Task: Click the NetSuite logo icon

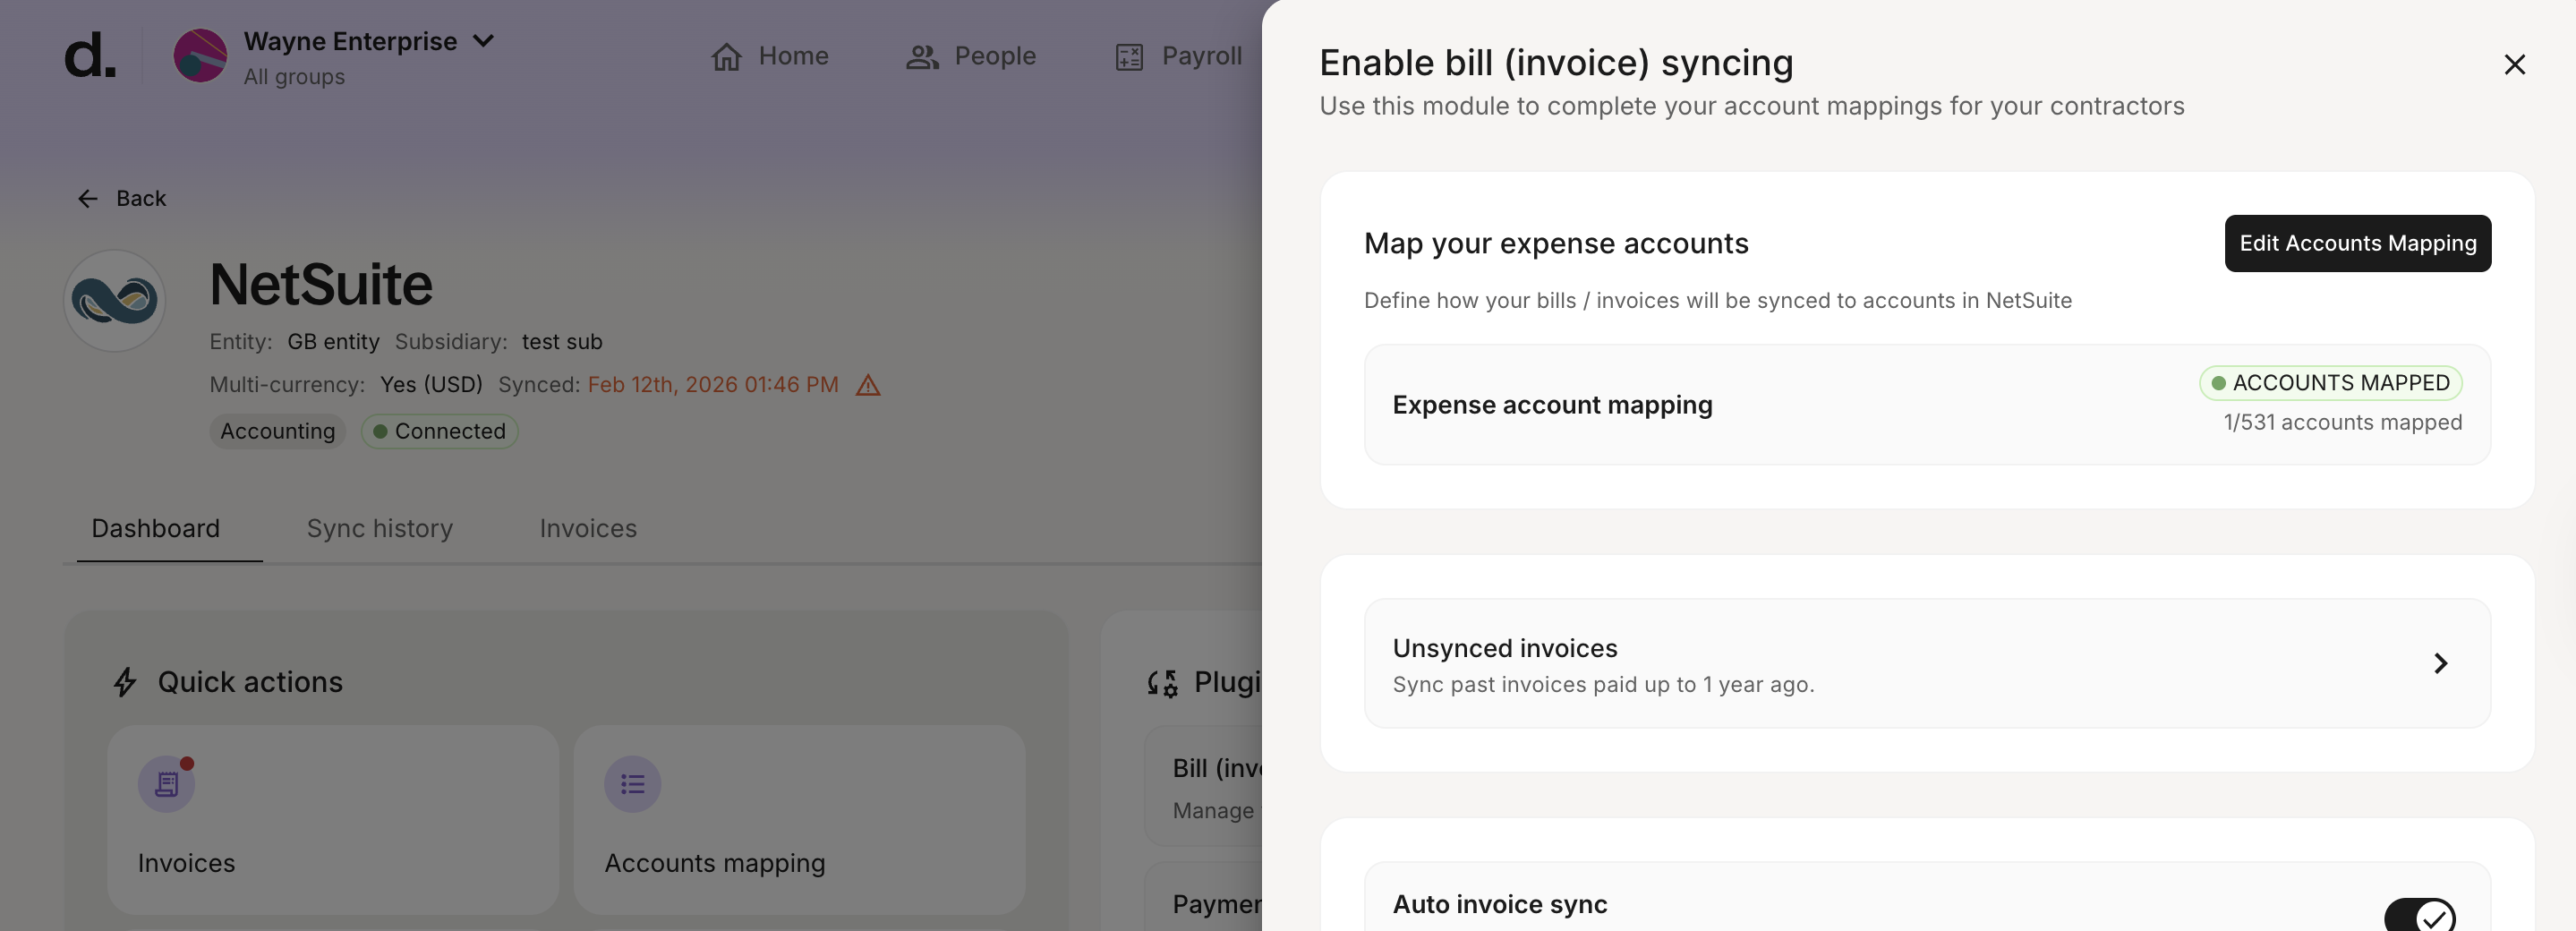Action: (x=115, y=301)
